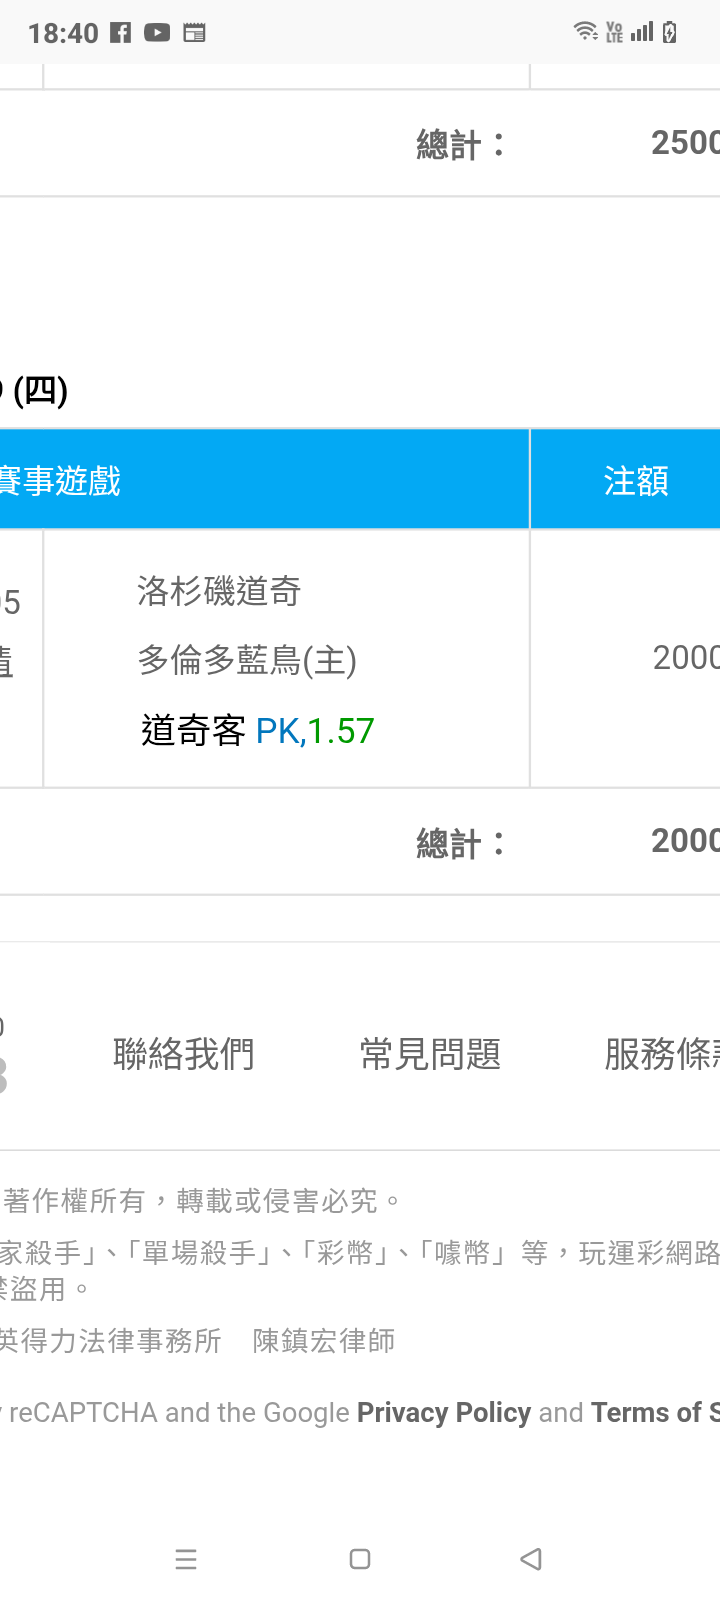Open the 聯絡我們 footer link
Viewport: 720px width, 1600px height.
184,1054
